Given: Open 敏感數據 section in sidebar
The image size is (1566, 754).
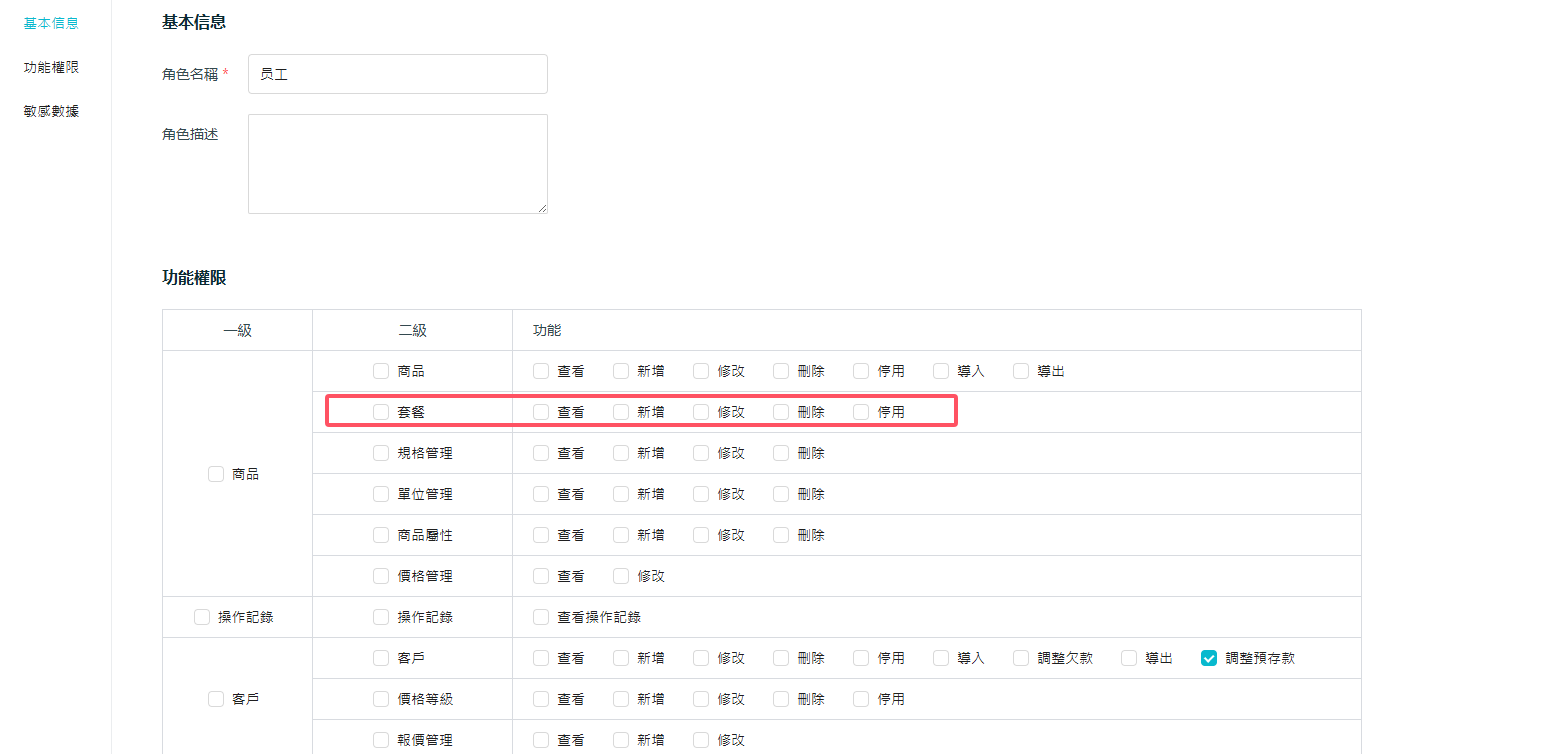Looking at the screenshot, I should [x=51, y=111].
